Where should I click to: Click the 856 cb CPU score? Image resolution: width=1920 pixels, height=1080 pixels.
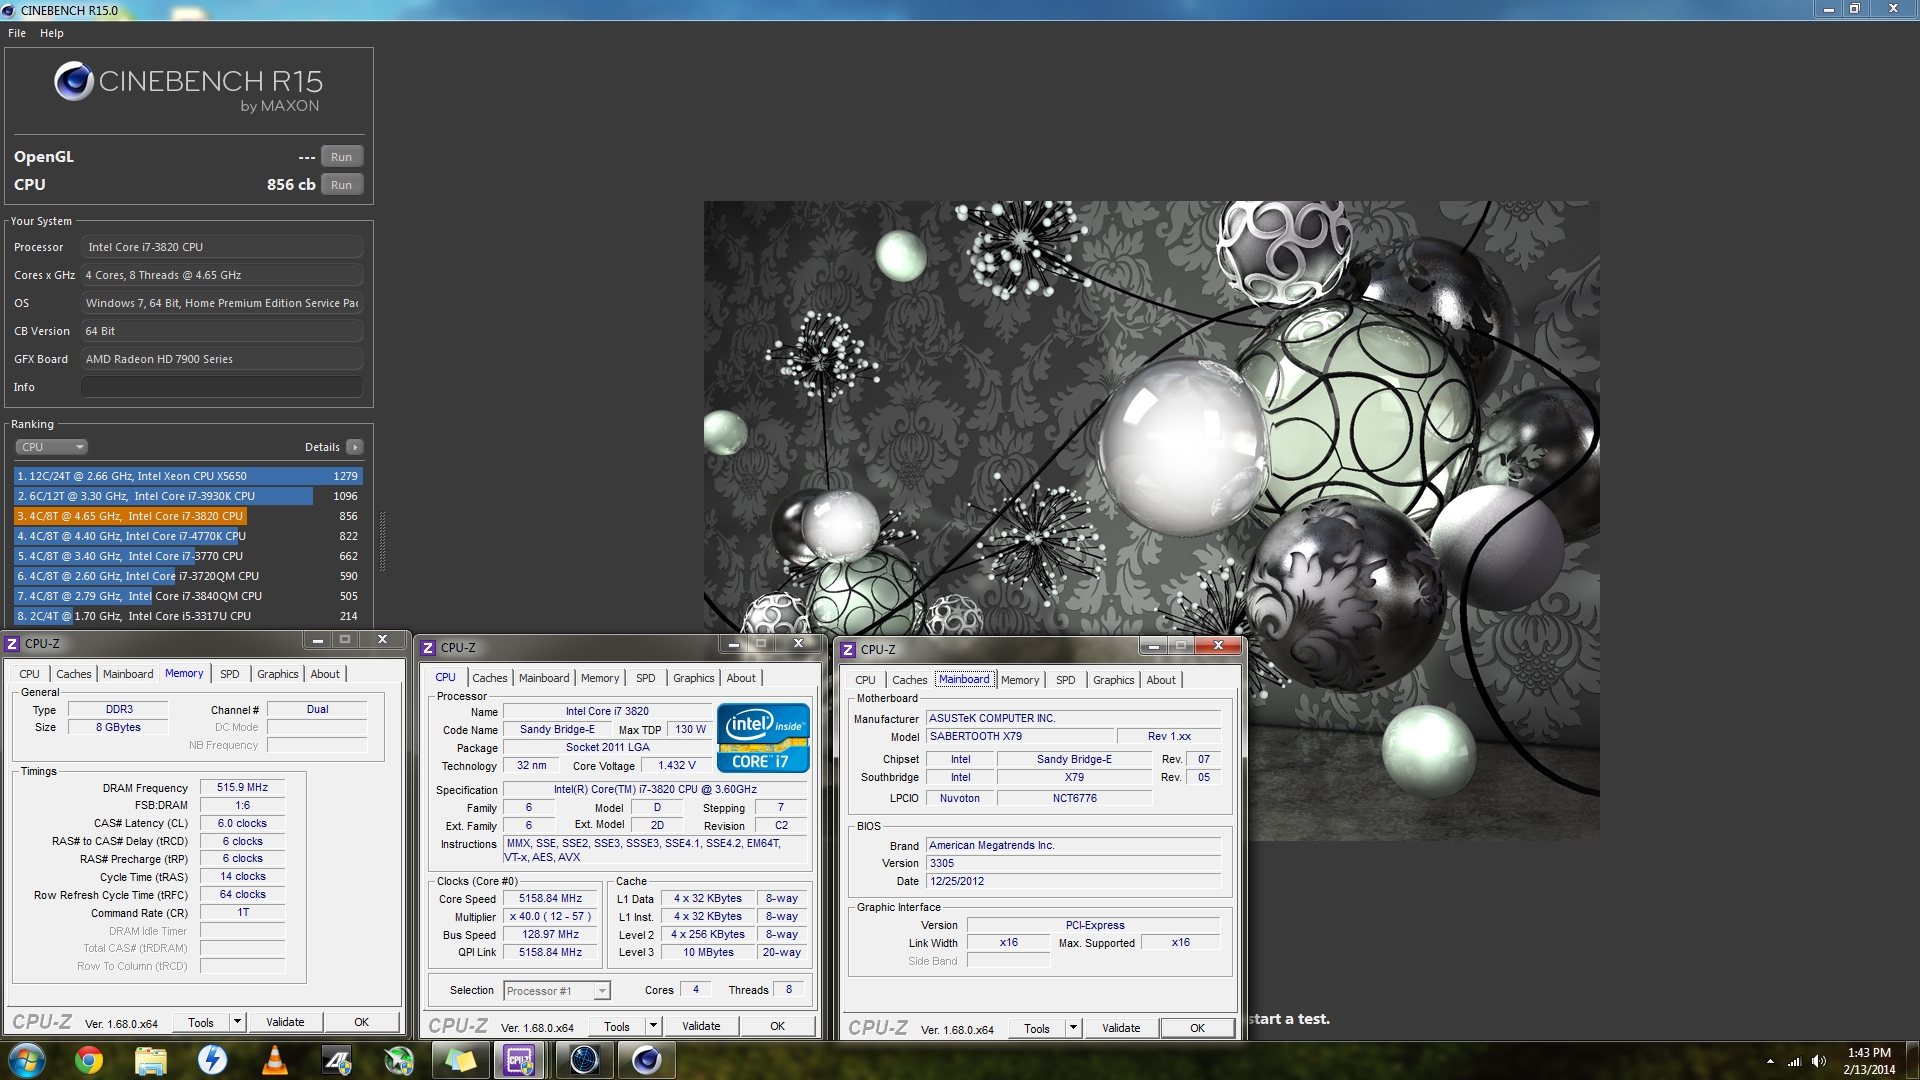click(x=291, y=185)
